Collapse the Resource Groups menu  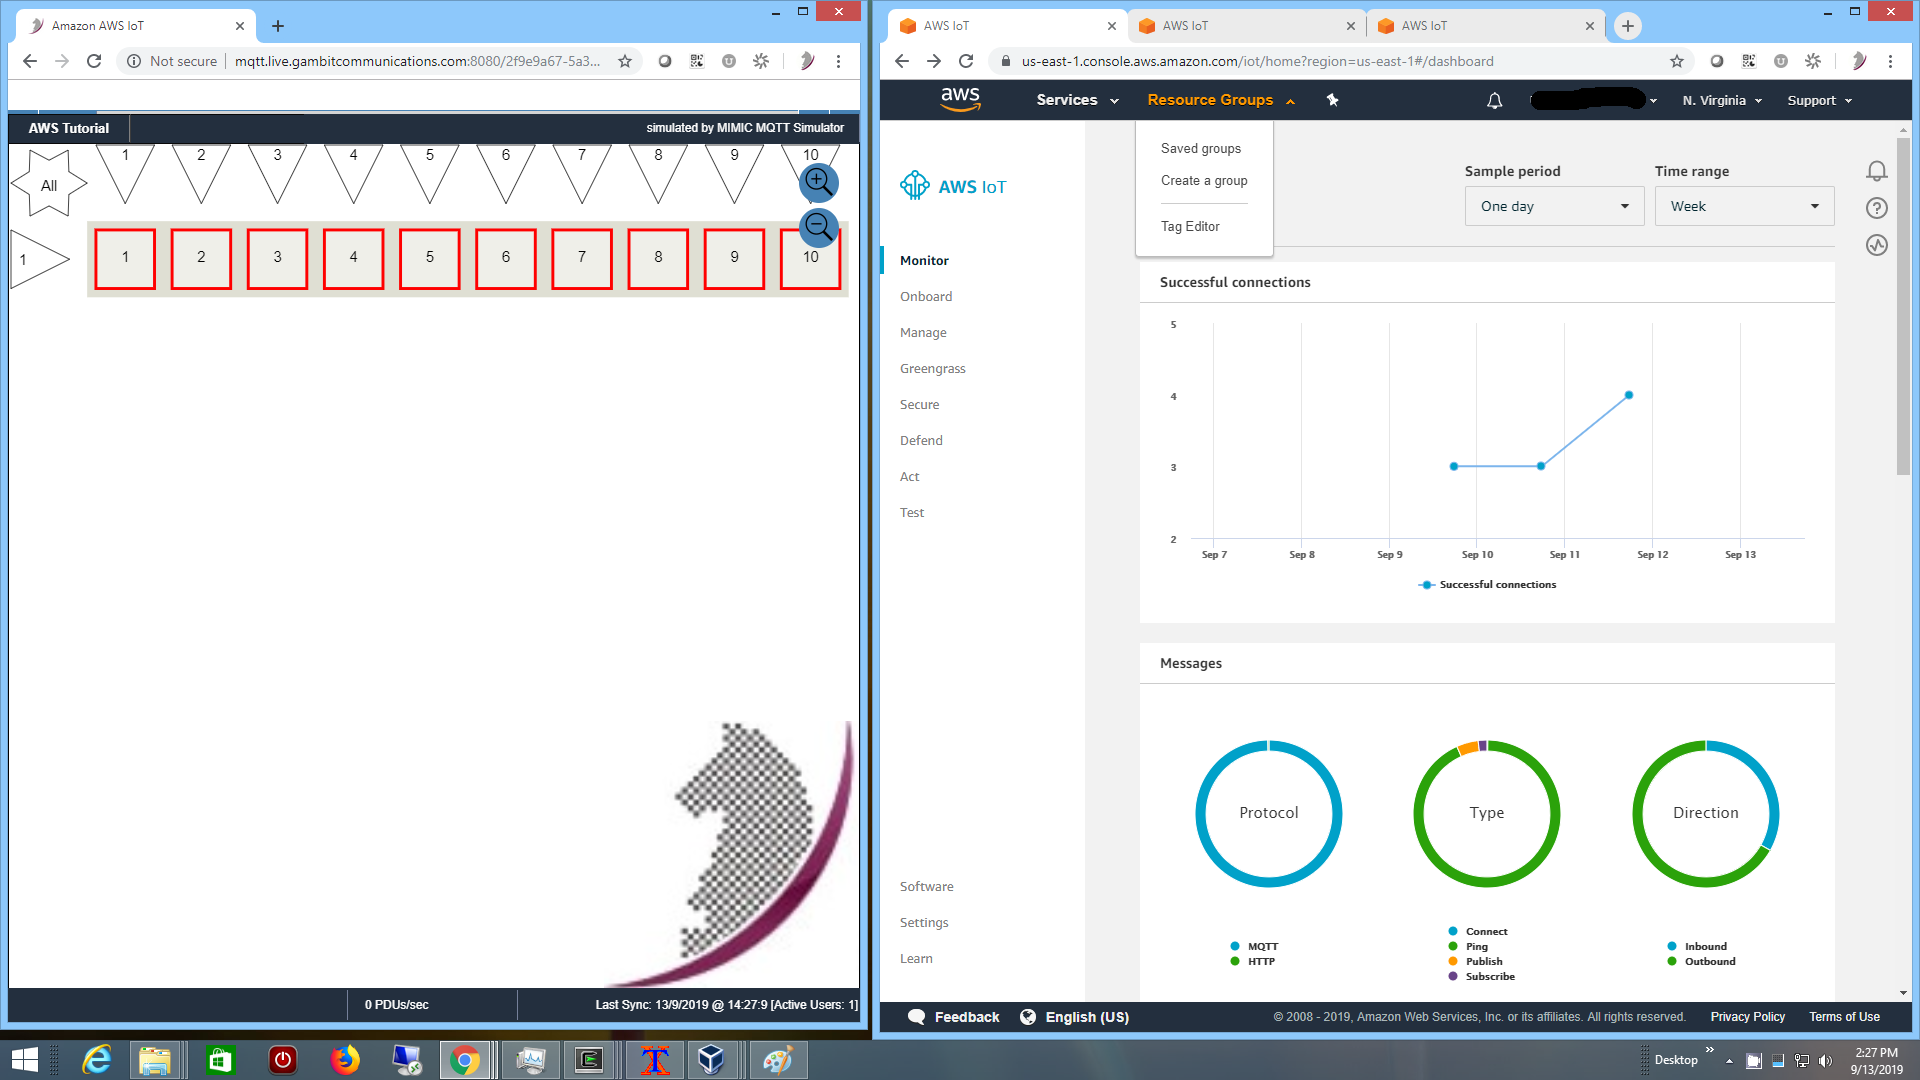click(1221, 100)
